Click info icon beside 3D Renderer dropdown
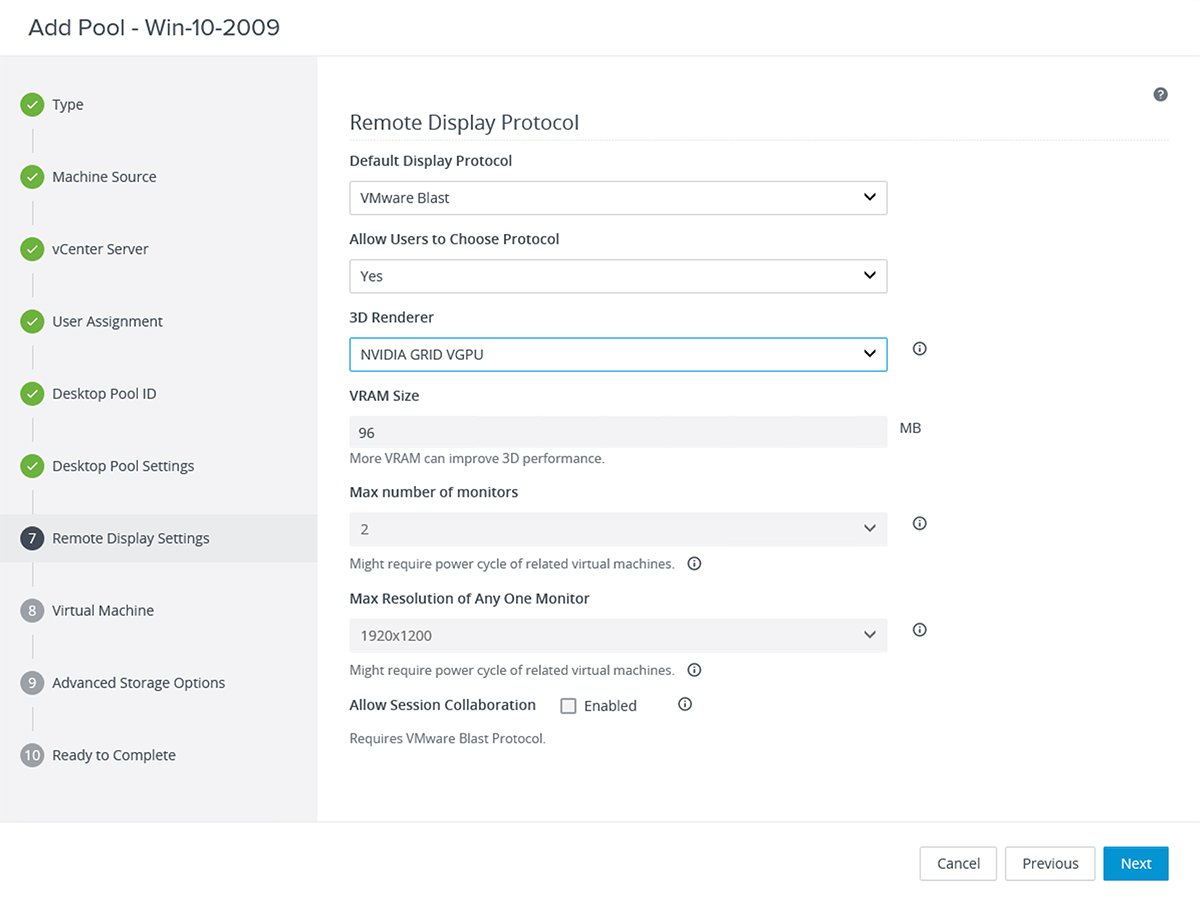 coord(920,349)
